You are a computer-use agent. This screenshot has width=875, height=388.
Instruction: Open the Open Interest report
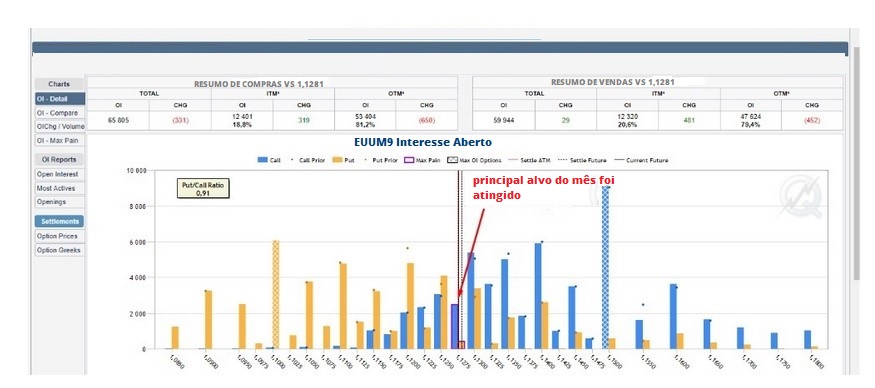coord(59,174)
